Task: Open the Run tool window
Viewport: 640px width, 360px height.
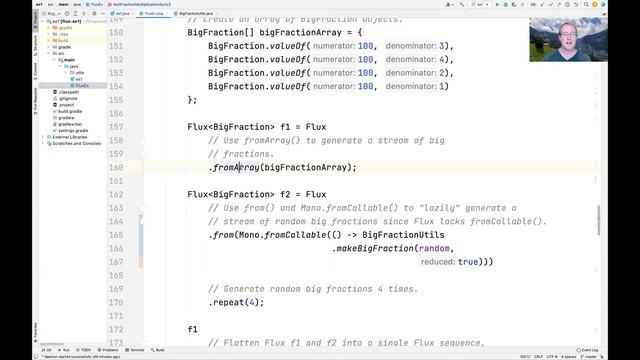Action: pos(64,350)
